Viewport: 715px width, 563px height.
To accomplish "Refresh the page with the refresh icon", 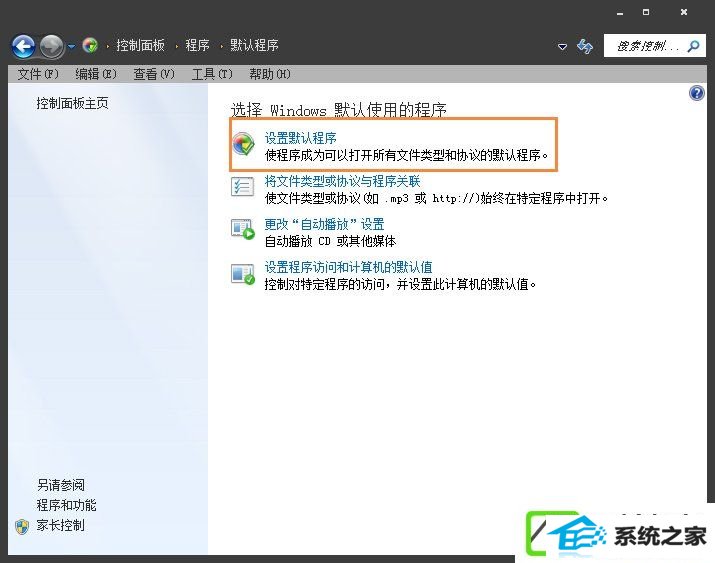I will [585, 46].
